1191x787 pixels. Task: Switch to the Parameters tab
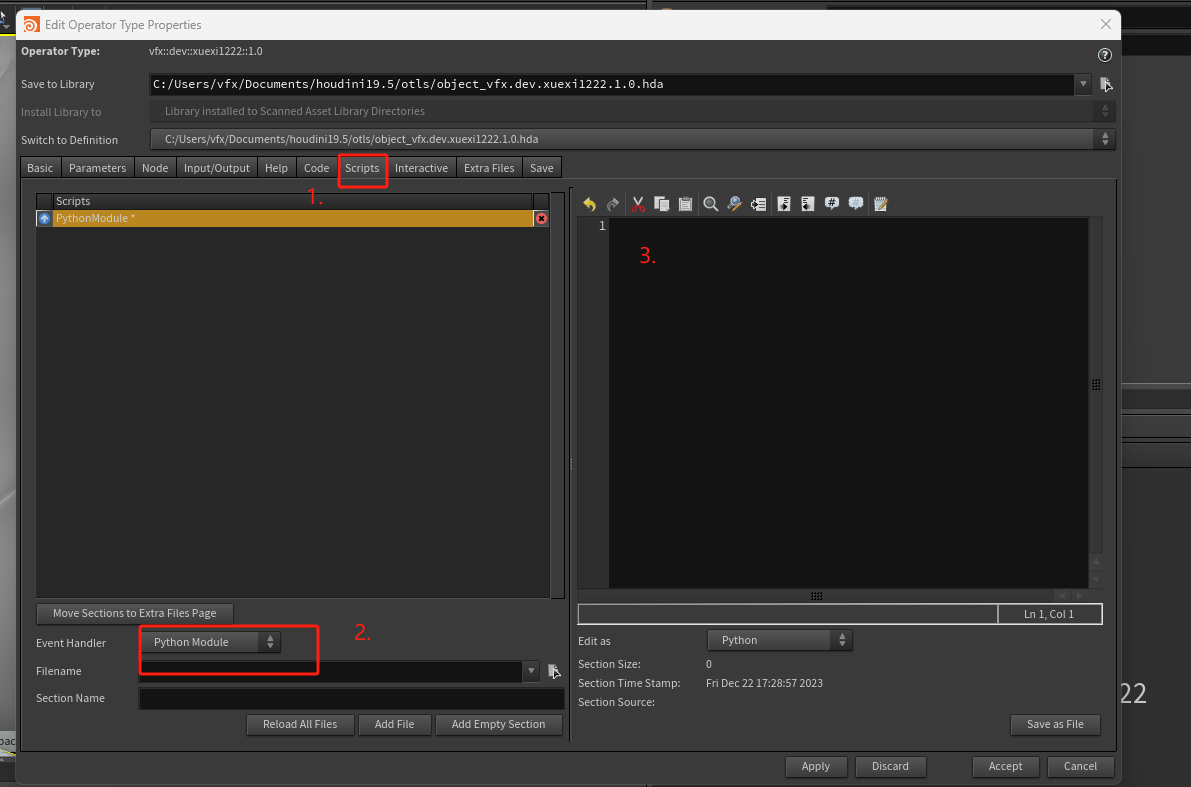(x=97, y=167)
